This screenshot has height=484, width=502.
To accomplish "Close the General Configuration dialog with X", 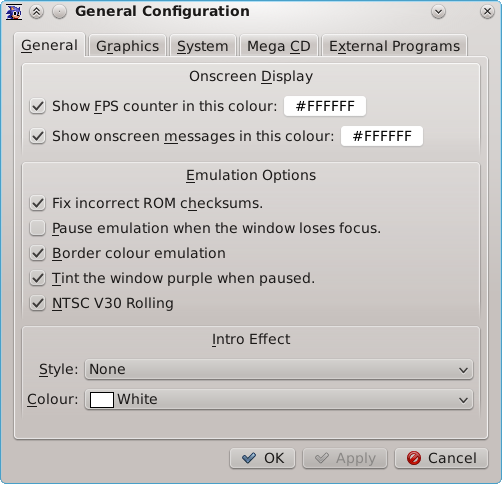I will click(x=487, y=12).
